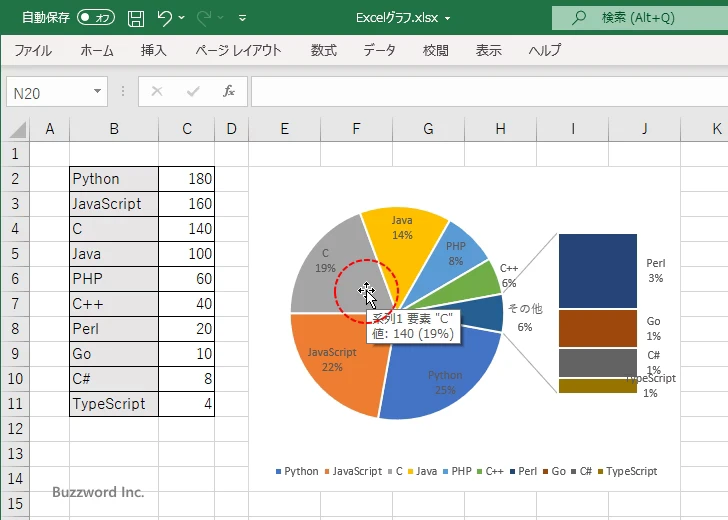The image size is (728, 520).
Task: Expand the Excelグラフ.xlsx file name dropdown
Action: [x=447, y=18]
